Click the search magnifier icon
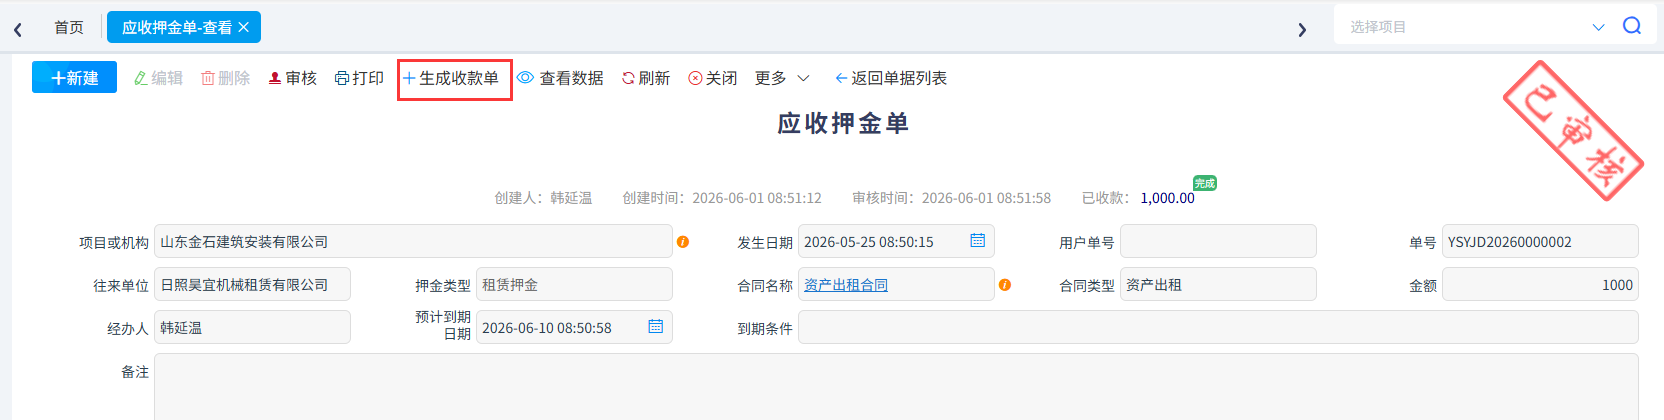1664x420 pixels. click(1632, 26)
